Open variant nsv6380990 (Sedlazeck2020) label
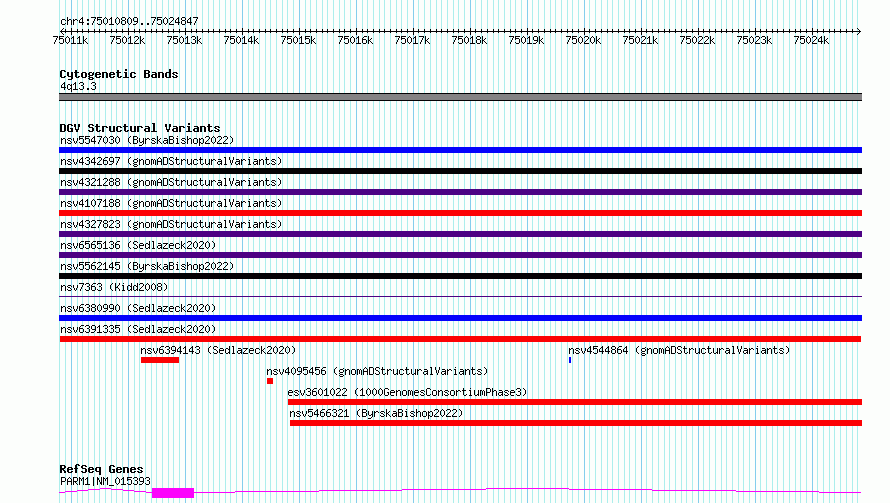 point(138,308)
